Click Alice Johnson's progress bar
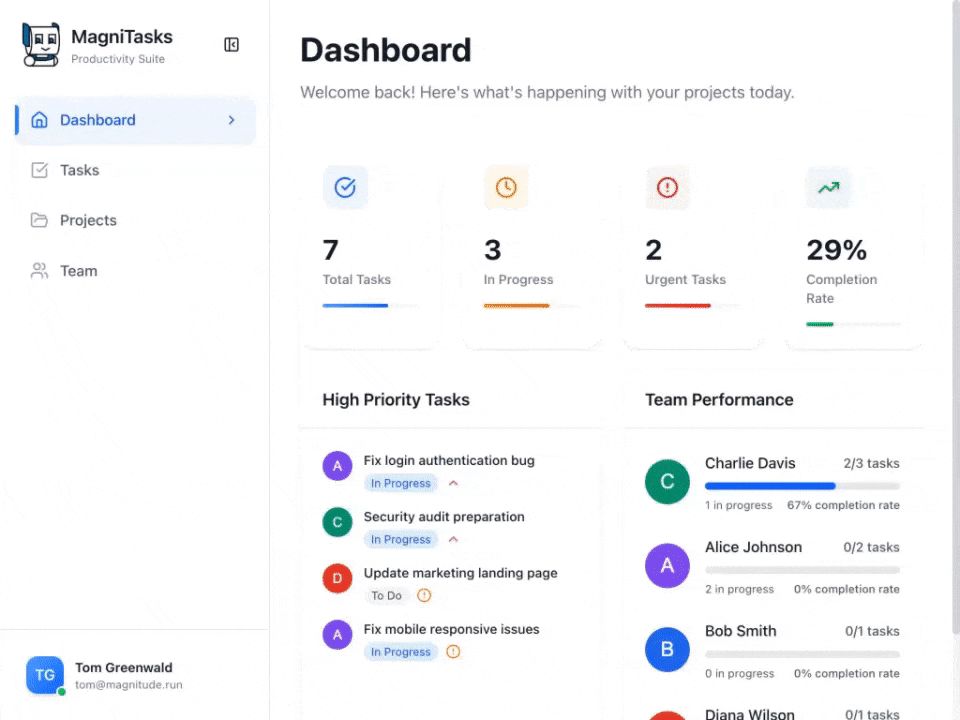The width and height of the screenshot is (960, 720). pyautogui.click(x=802, y=570)
